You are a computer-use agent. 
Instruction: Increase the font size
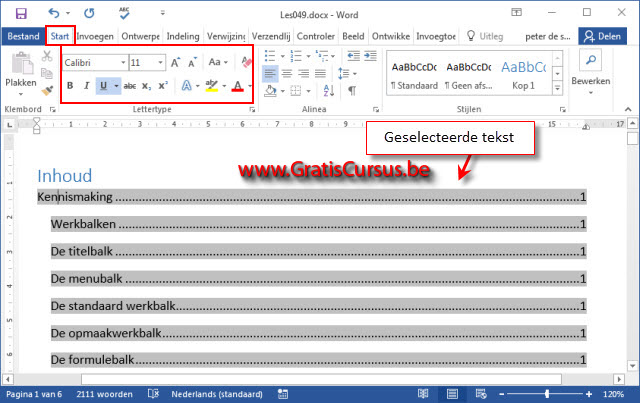pyautogui.click(x=175, y=62)
